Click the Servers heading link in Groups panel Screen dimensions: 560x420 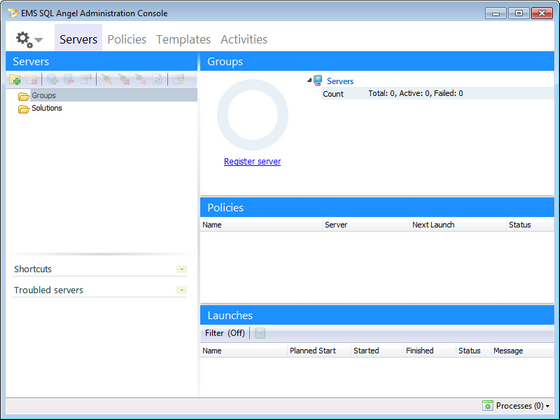coord(340,81)
